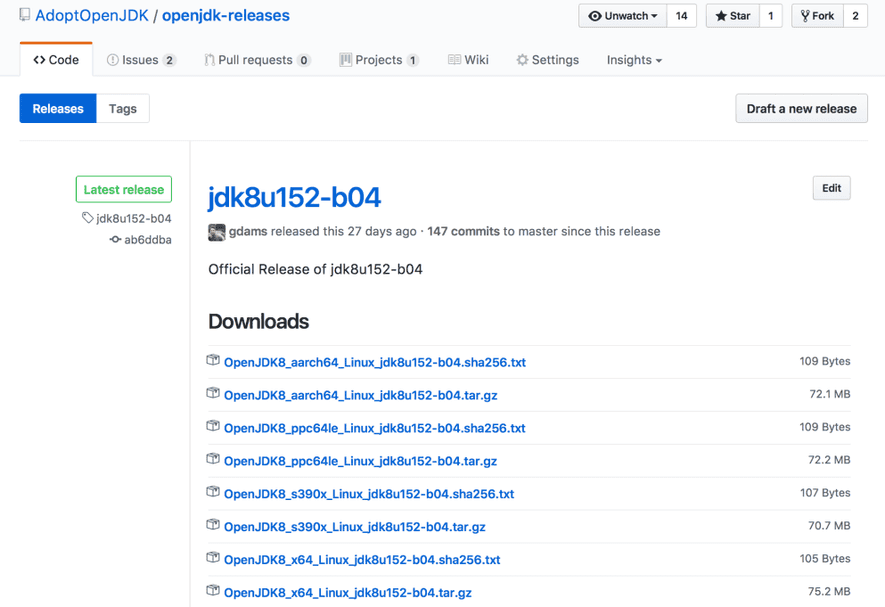Open the Wiki tab
The height and width of the screenshot is (607, 885).
tap(468, 60)
